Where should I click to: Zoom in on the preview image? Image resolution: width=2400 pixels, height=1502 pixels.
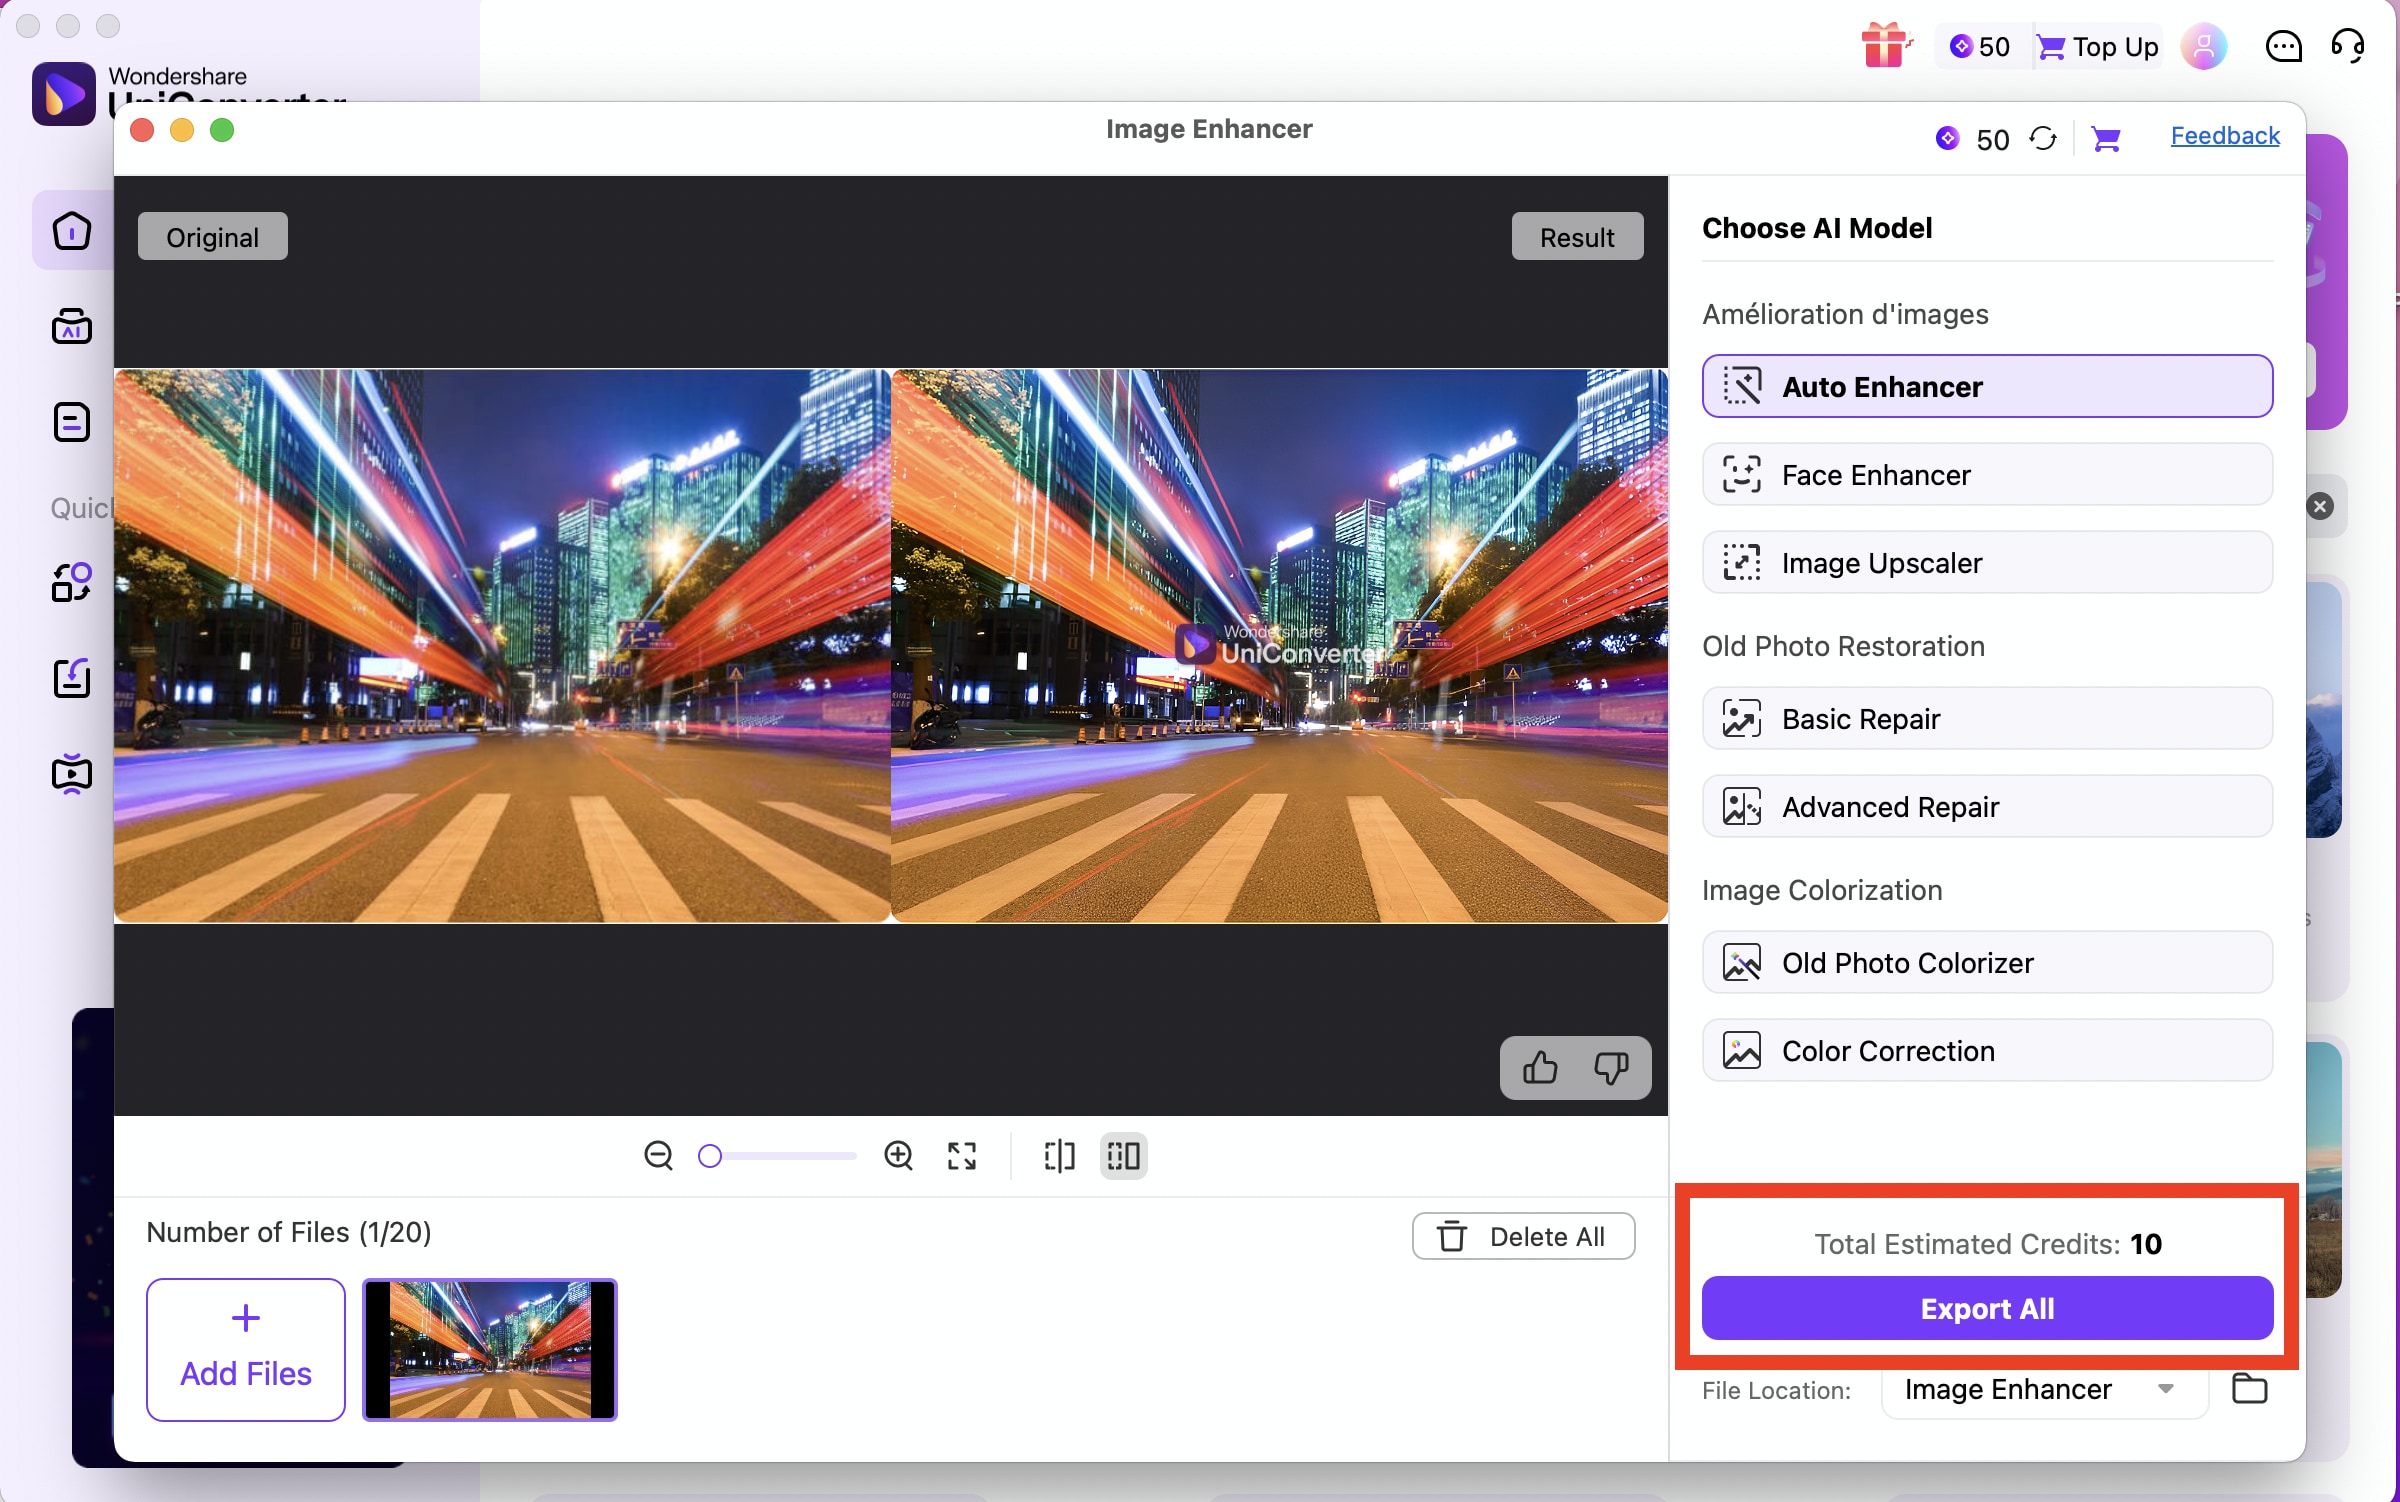pyautogui.click(x=898, y=1155)
